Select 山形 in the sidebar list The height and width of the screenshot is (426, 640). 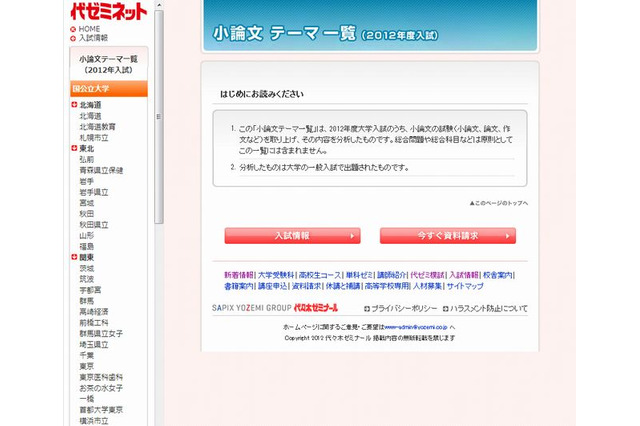(87, 236)
